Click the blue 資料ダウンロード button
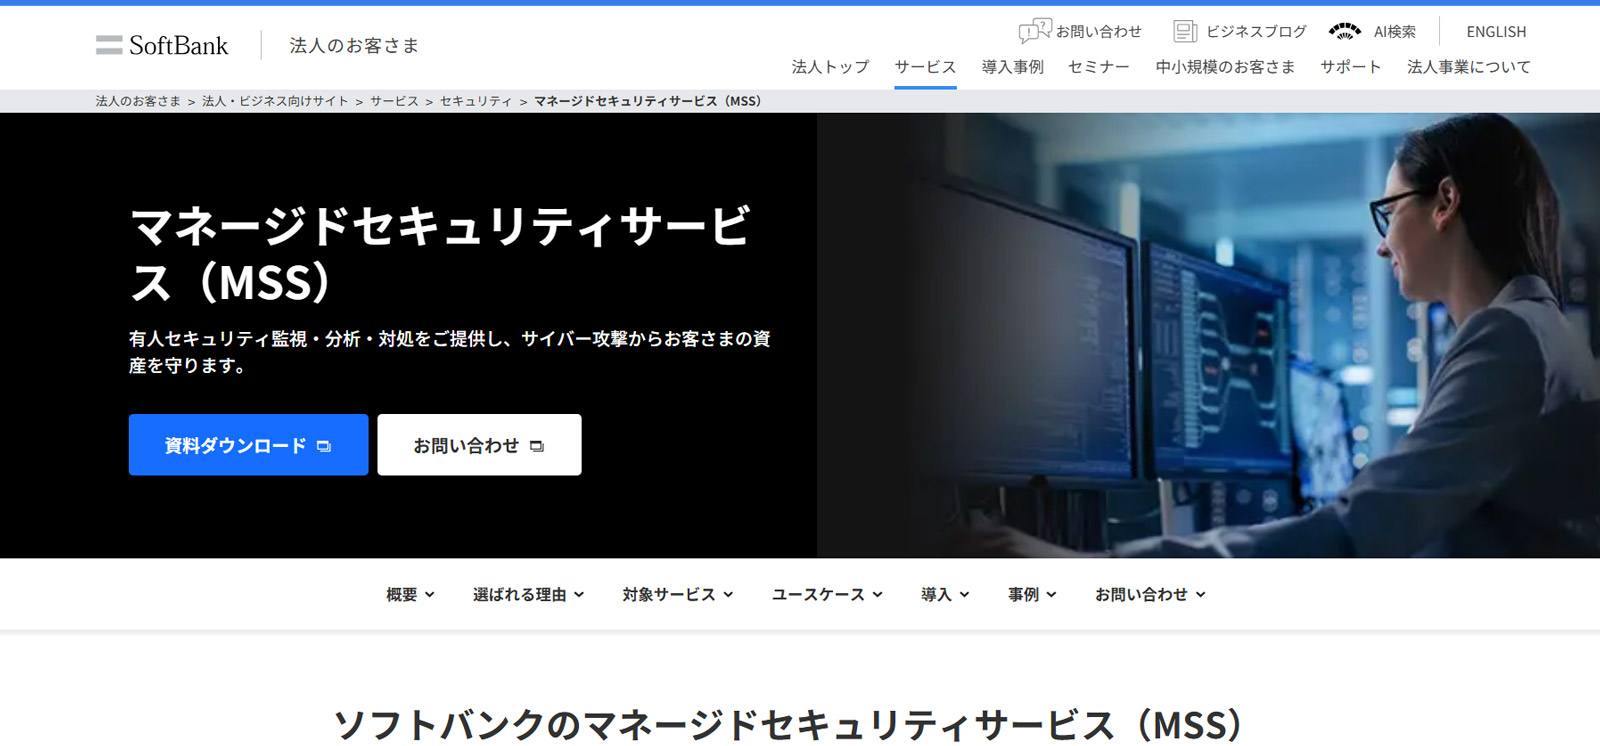Screen dimensions: 1600x746 248,445
